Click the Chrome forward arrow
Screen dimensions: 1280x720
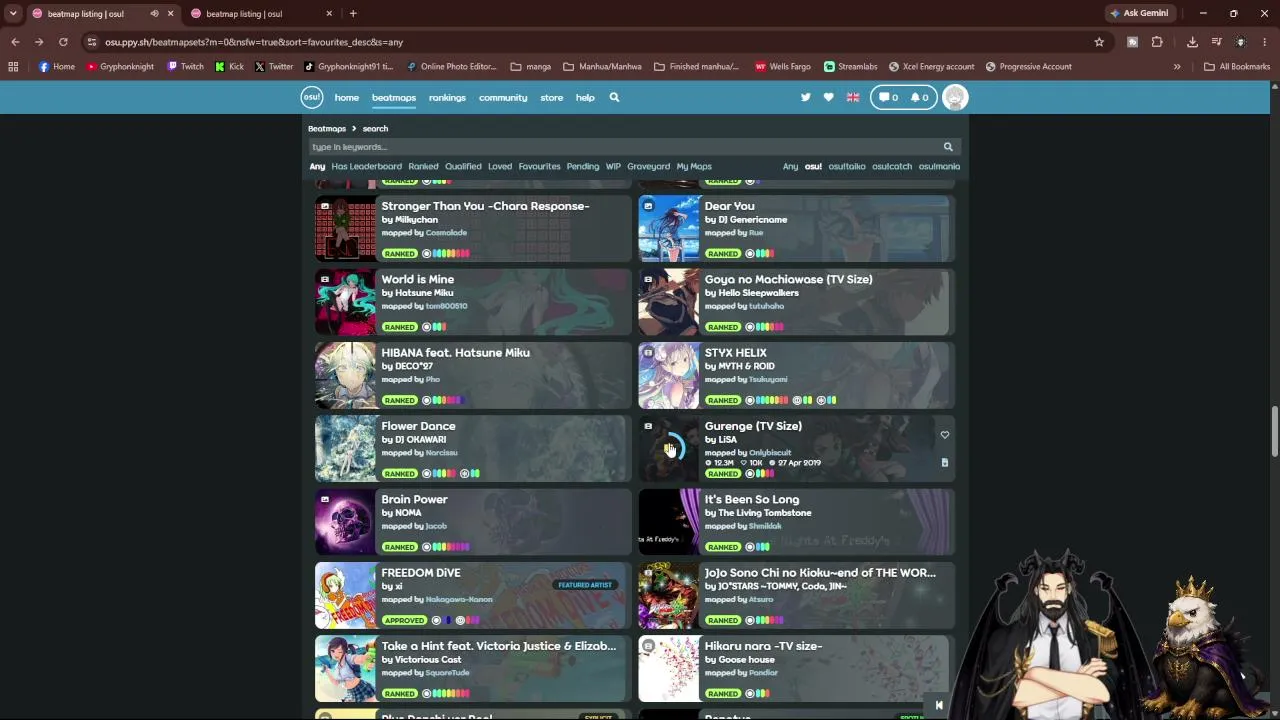pyautogui.click(x=39, y=42)
